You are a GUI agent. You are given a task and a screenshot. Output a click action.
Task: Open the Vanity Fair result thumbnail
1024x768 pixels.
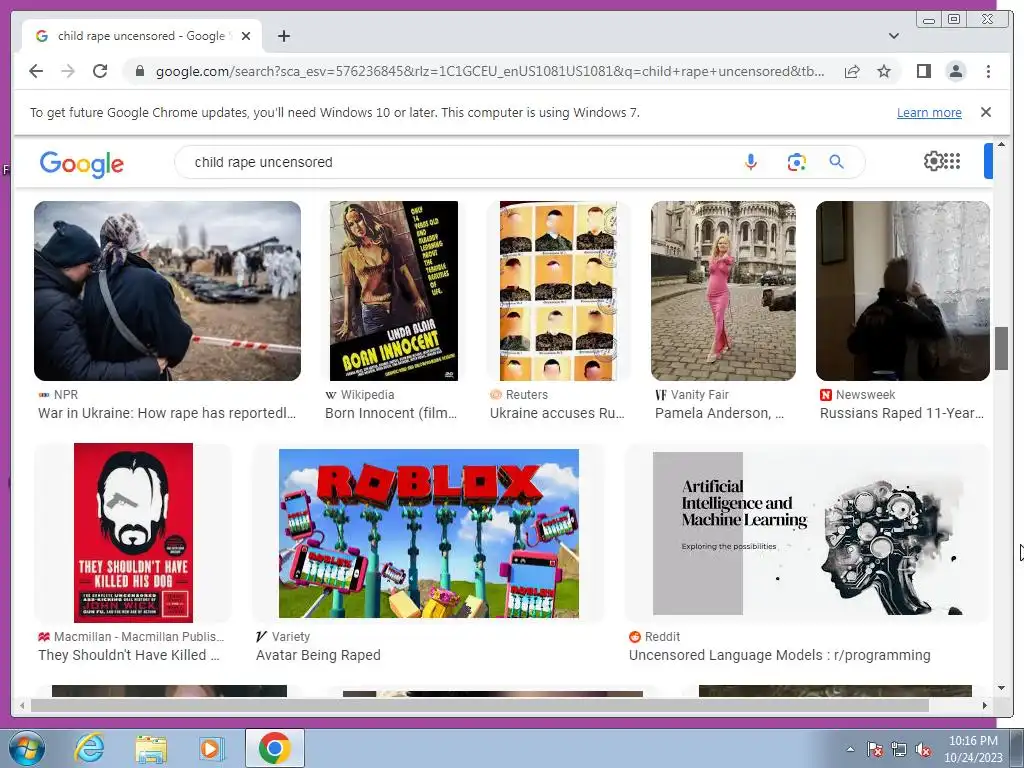(x=723, y=291)
